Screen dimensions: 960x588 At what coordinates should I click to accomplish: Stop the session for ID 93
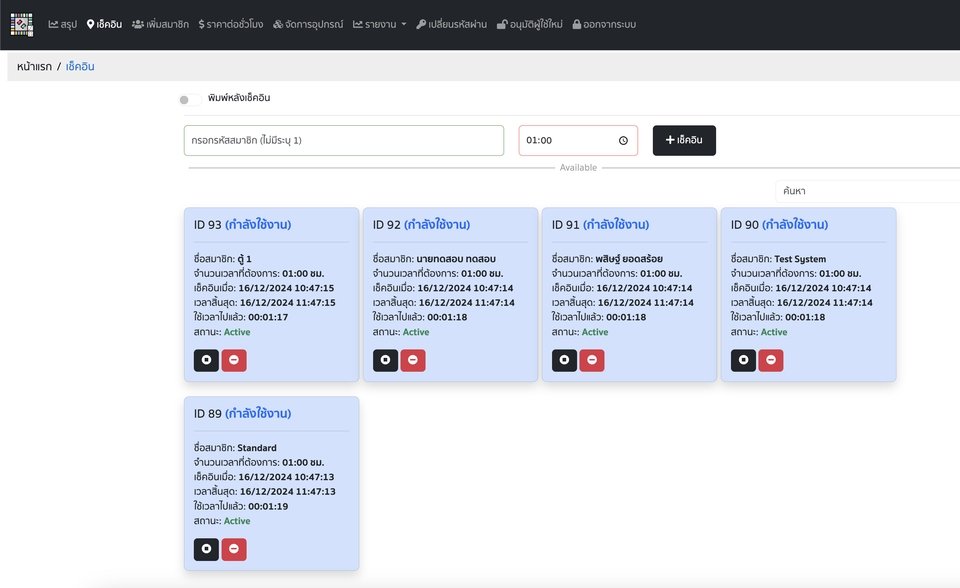click(206, 360)
